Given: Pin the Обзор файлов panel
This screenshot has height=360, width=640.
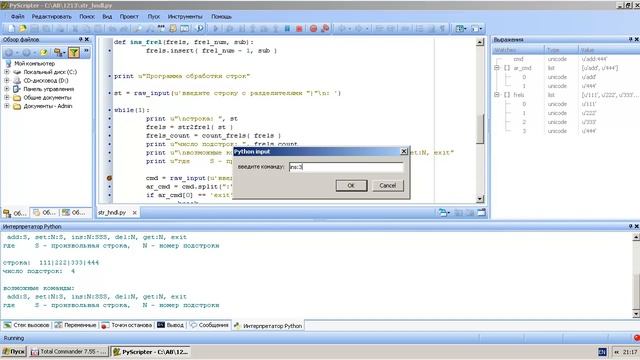Looking at the screenshot, I should click(x=80, y=40).
